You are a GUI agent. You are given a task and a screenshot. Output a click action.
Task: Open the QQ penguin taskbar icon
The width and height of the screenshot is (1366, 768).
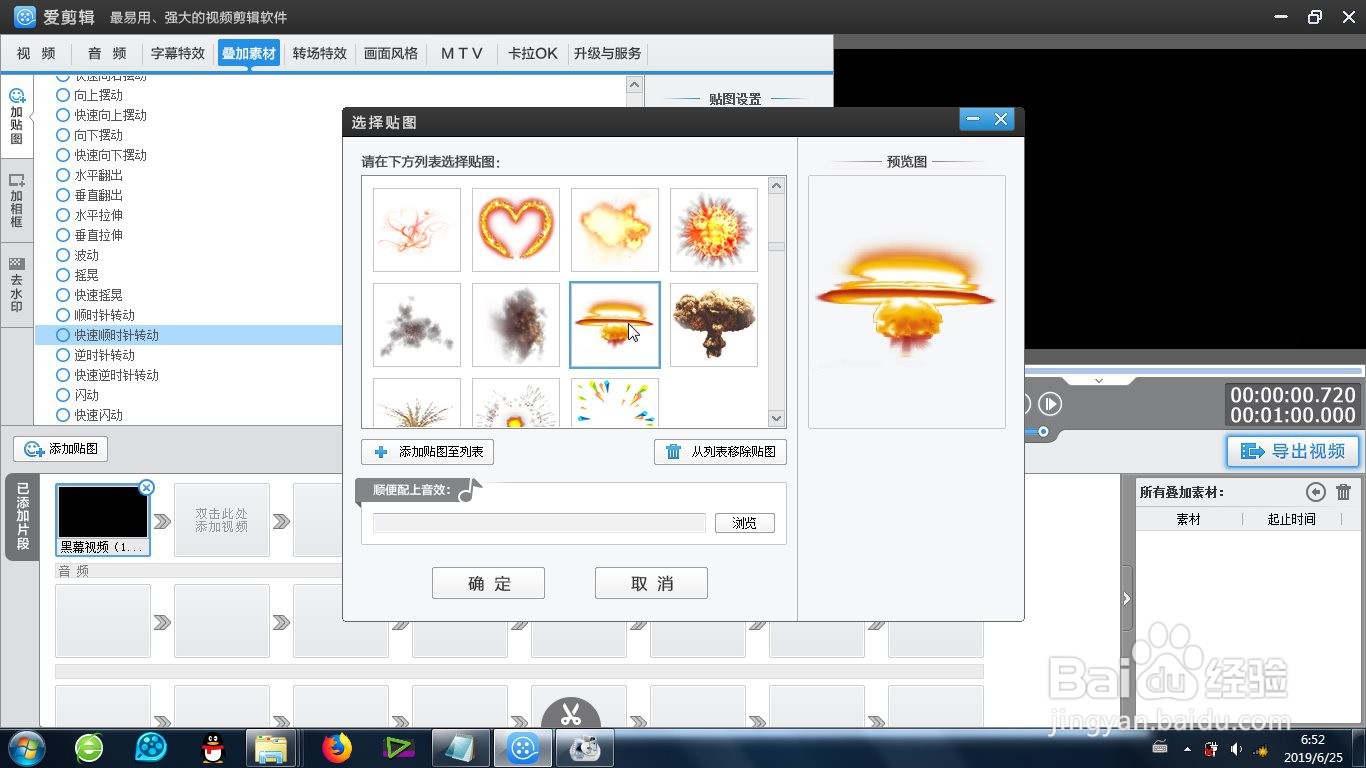click(212, 748)
